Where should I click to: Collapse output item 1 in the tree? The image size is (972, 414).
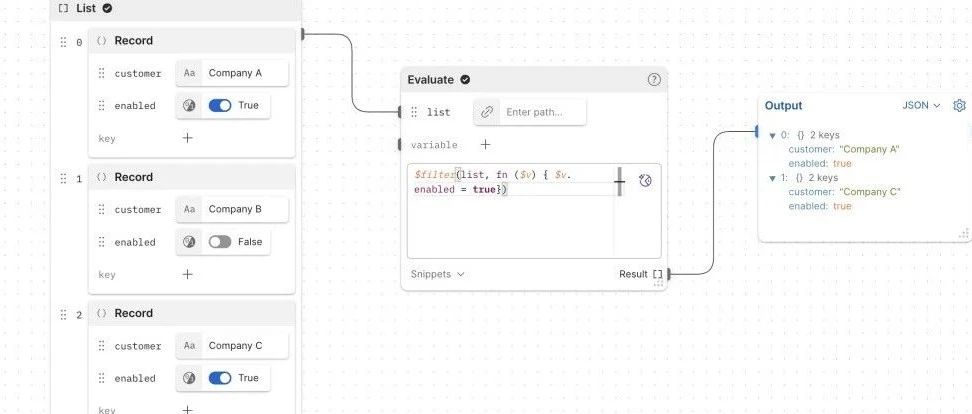coord(772,178)
